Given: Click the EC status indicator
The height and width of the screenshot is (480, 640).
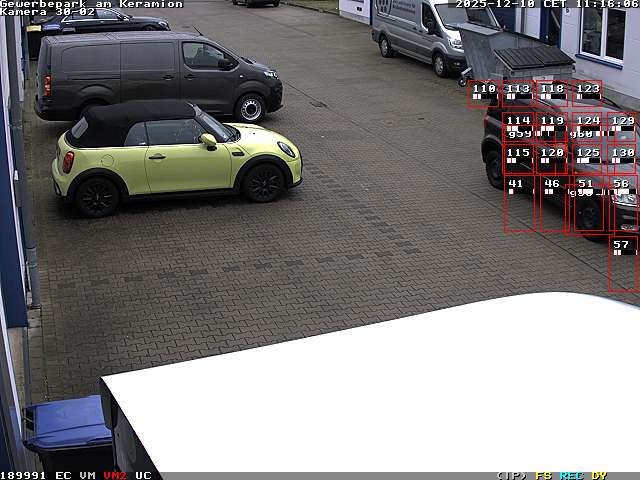Looking at the screenshot, I should tap(63, 475).
